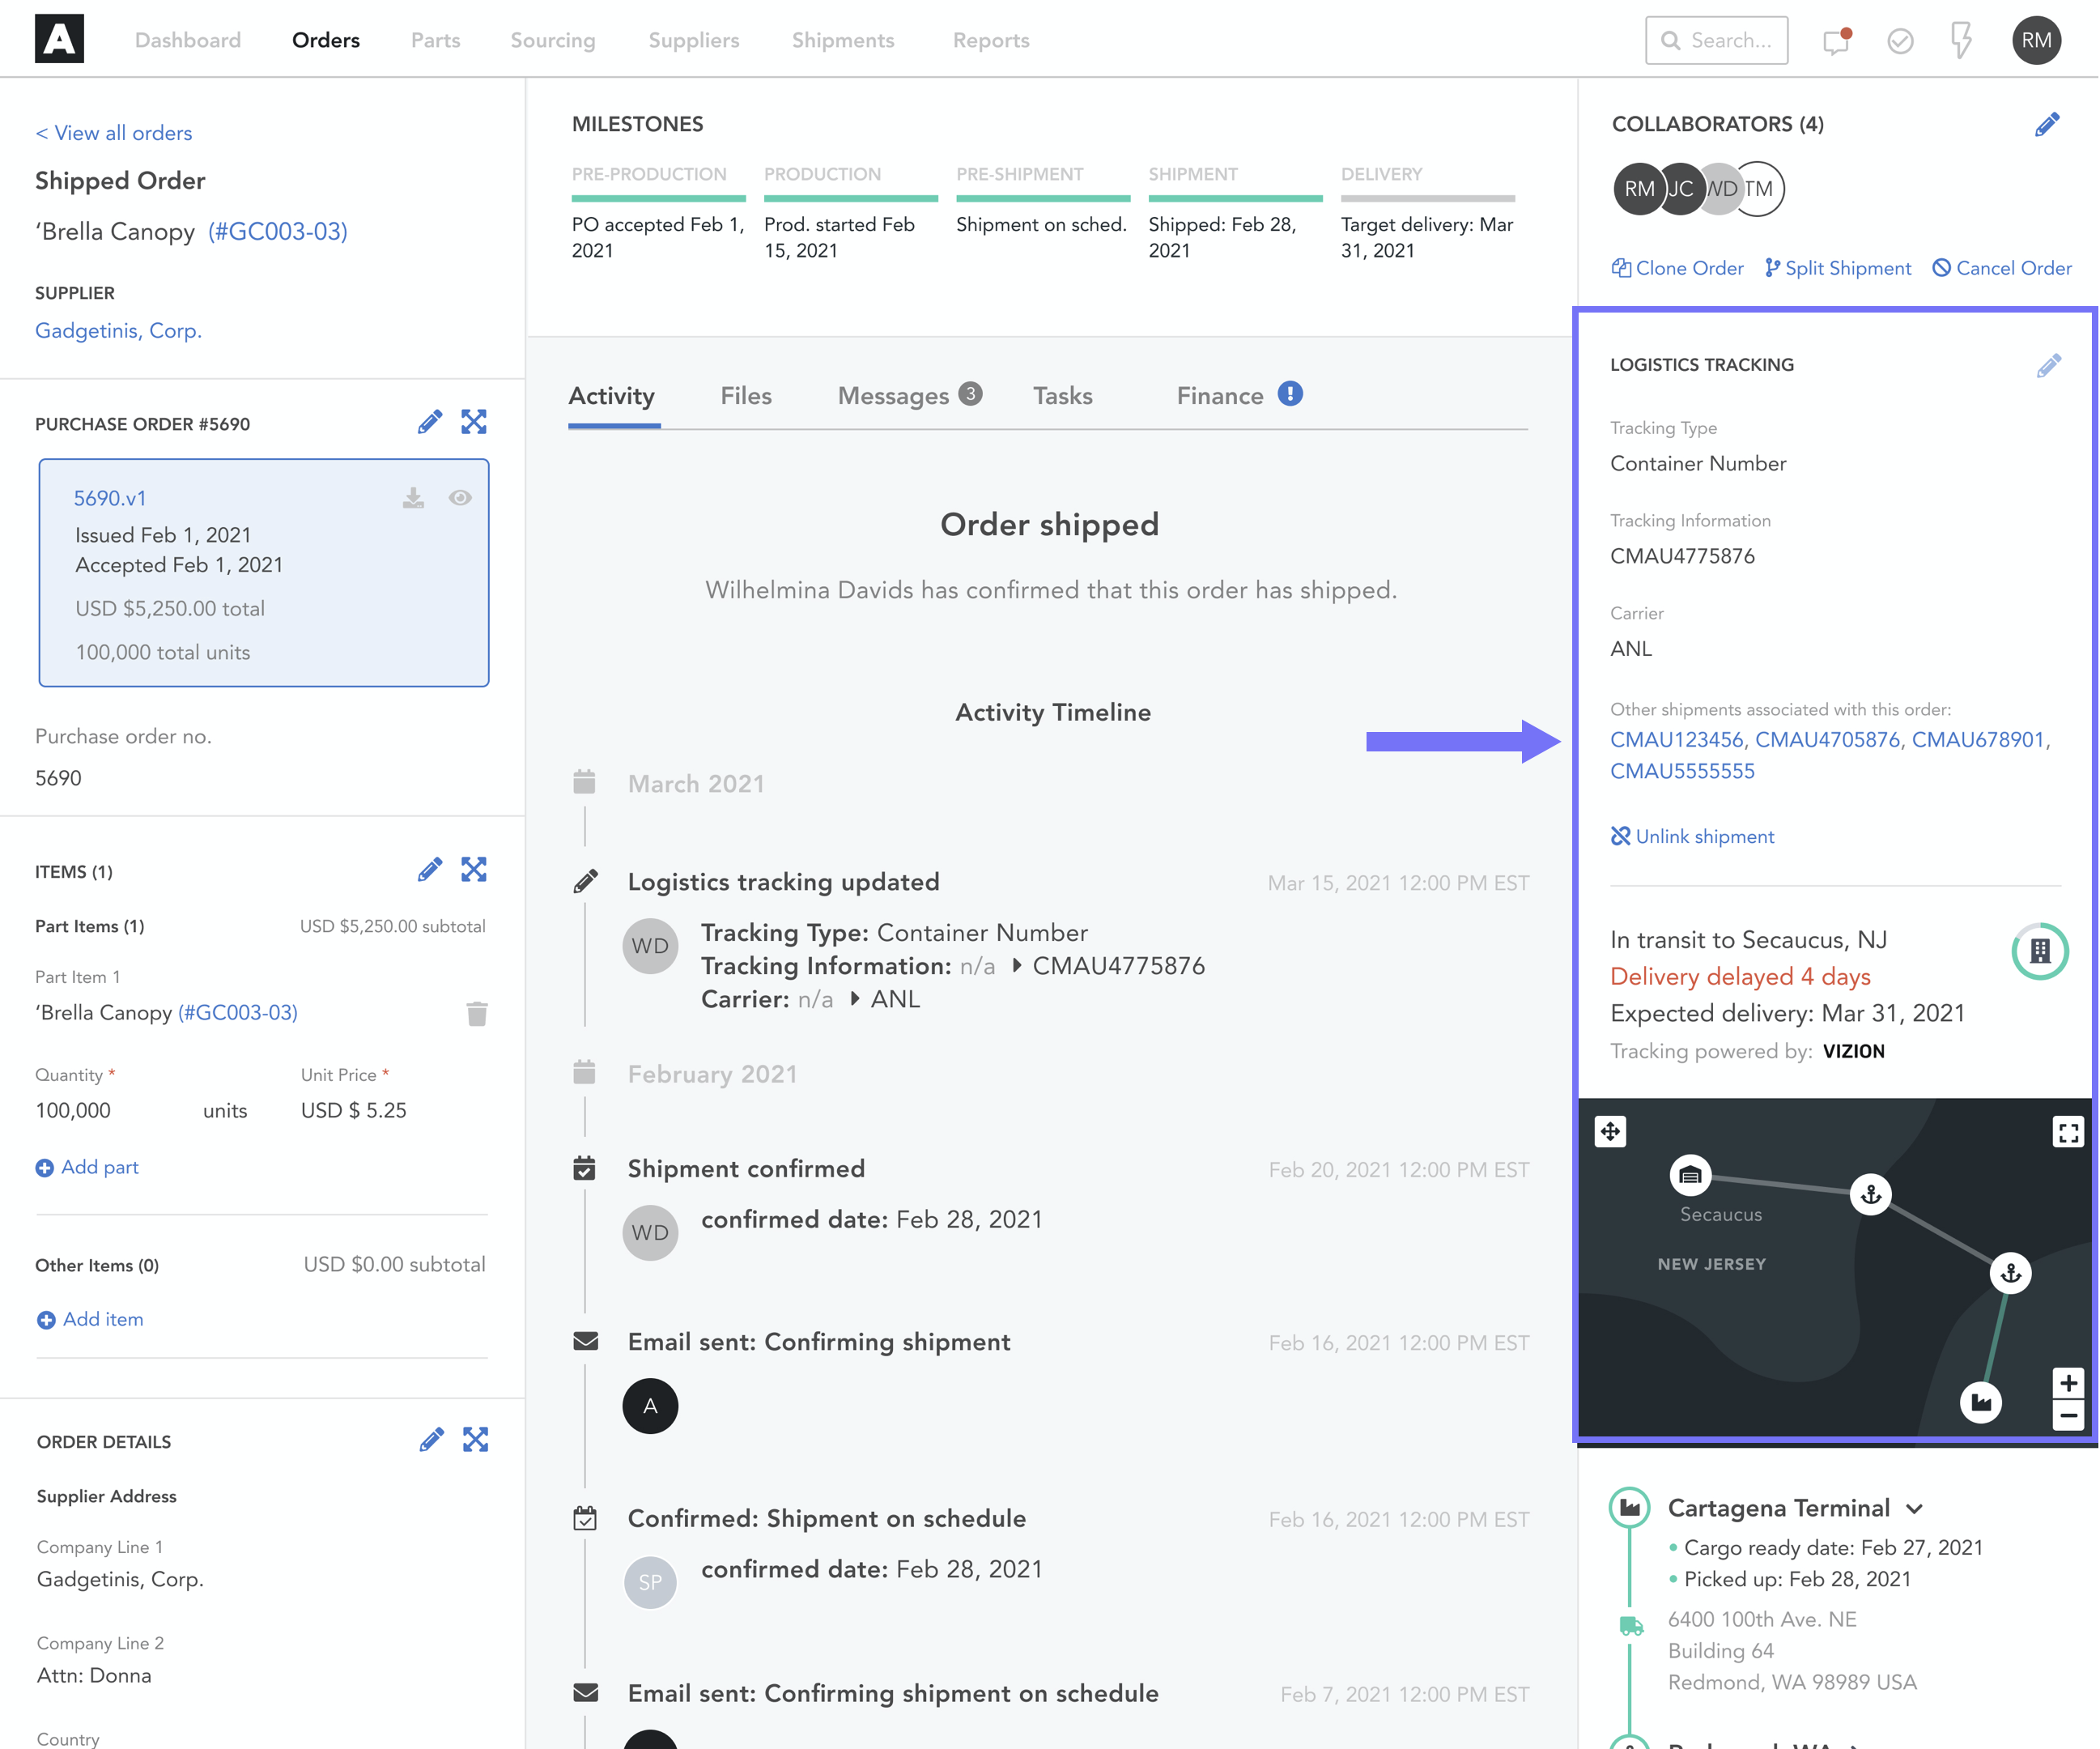This screenshot has height=1749, width=2100.
Task: Click the upper anchor port marker on map
Action: (1871, 1194)
